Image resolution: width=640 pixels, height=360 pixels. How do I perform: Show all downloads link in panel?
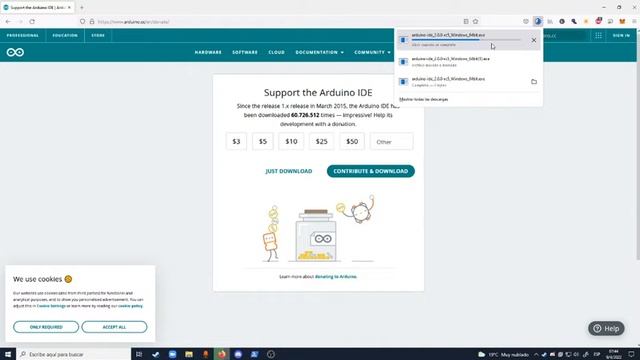(x=423, y=99)
